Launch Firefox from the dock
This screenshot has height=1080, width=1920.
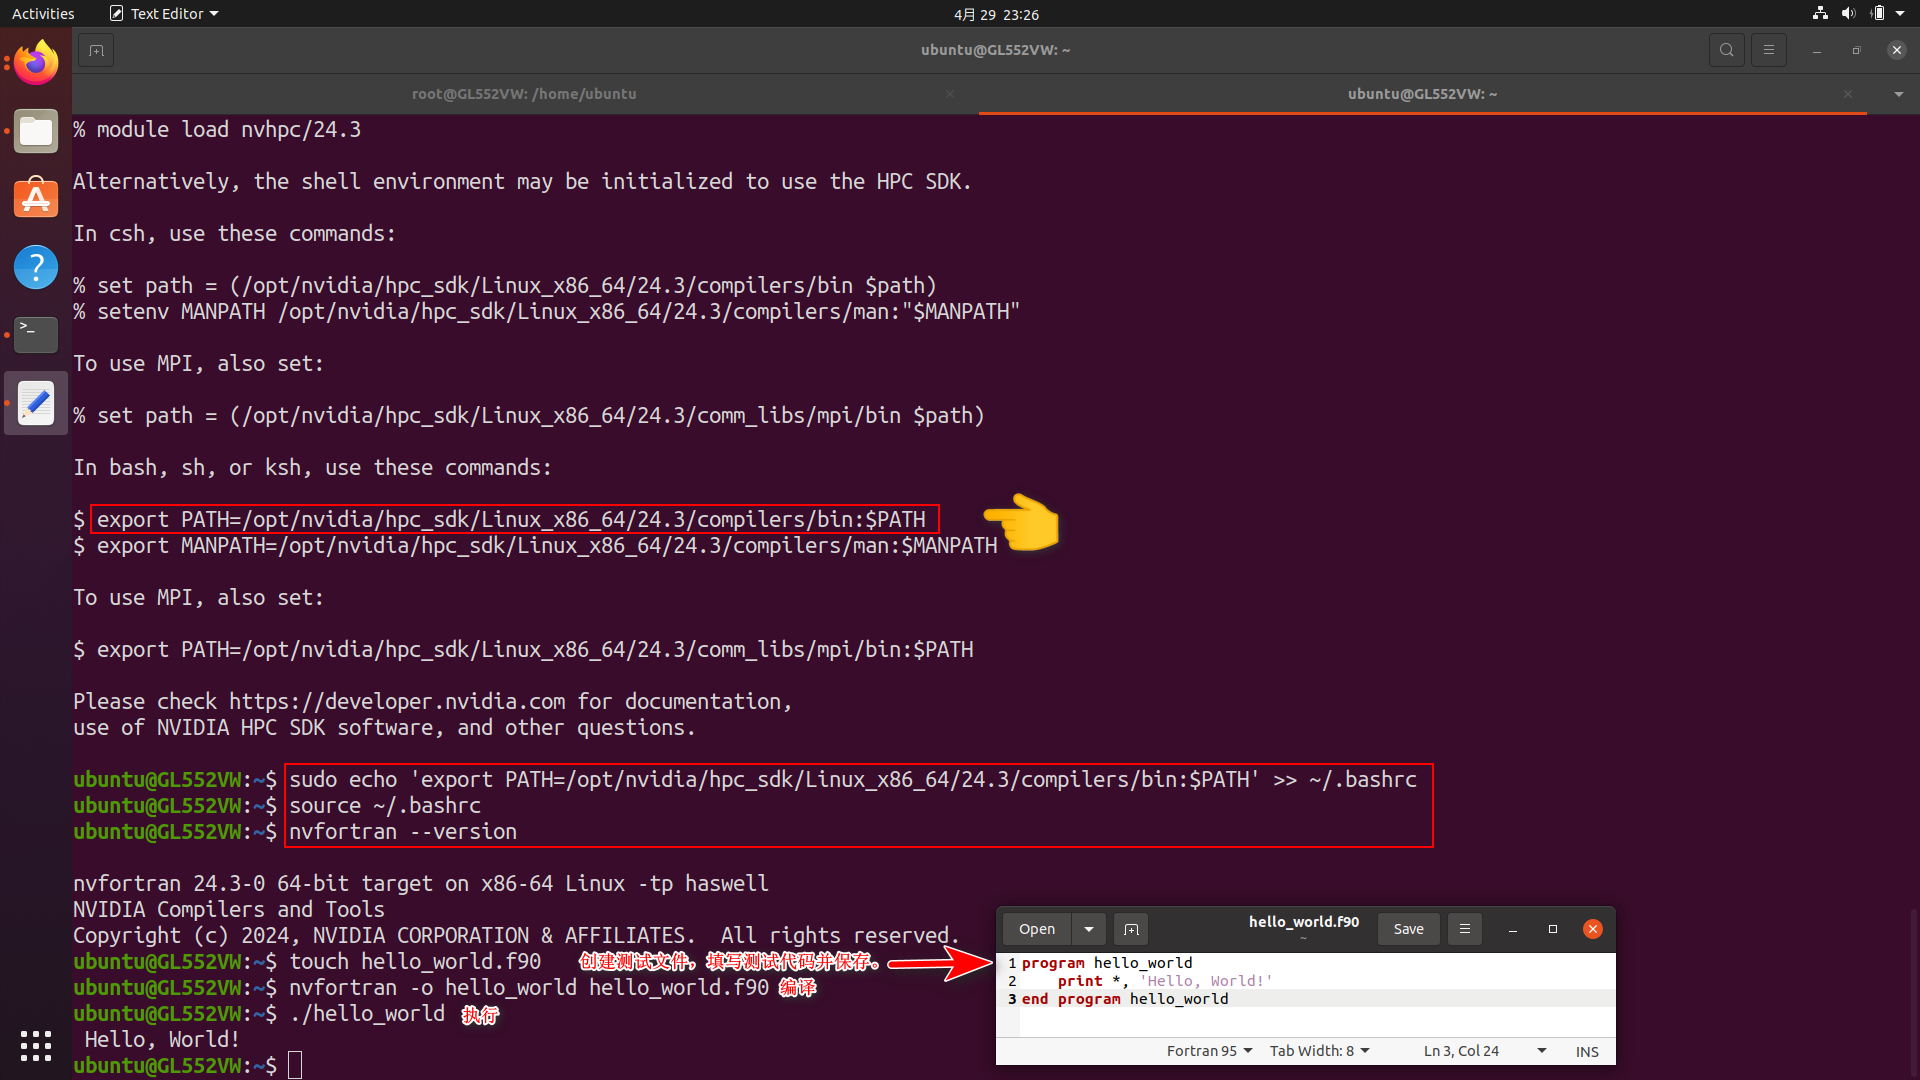(x=35, y=62)
